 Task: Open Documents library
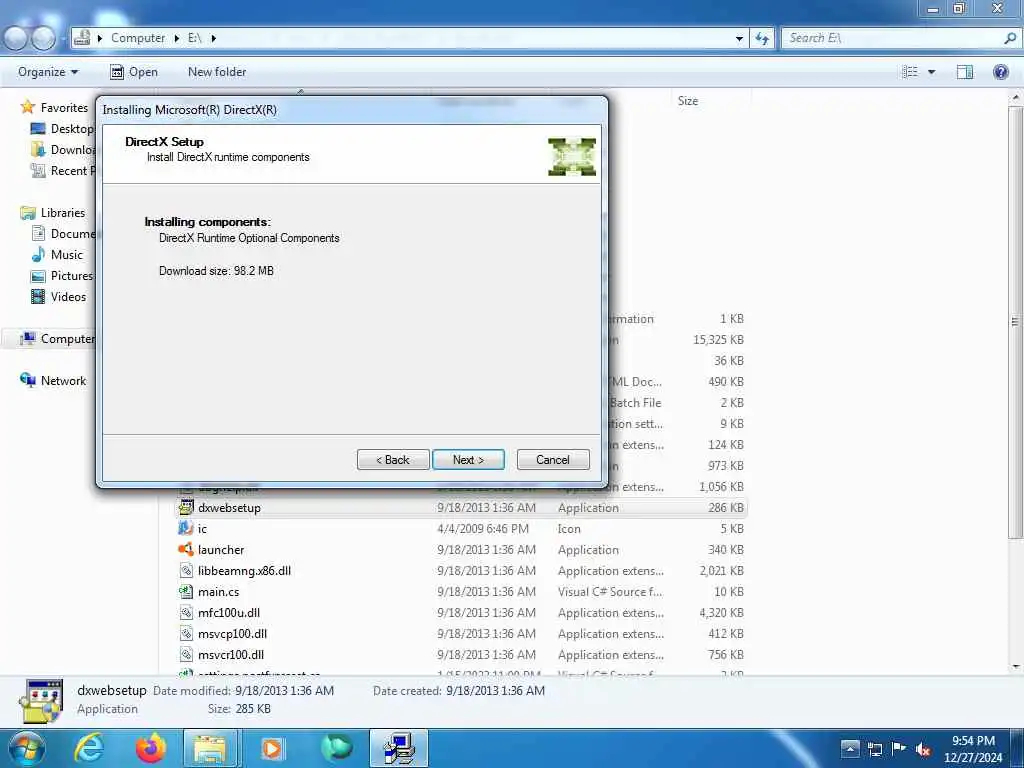(63, 234)
